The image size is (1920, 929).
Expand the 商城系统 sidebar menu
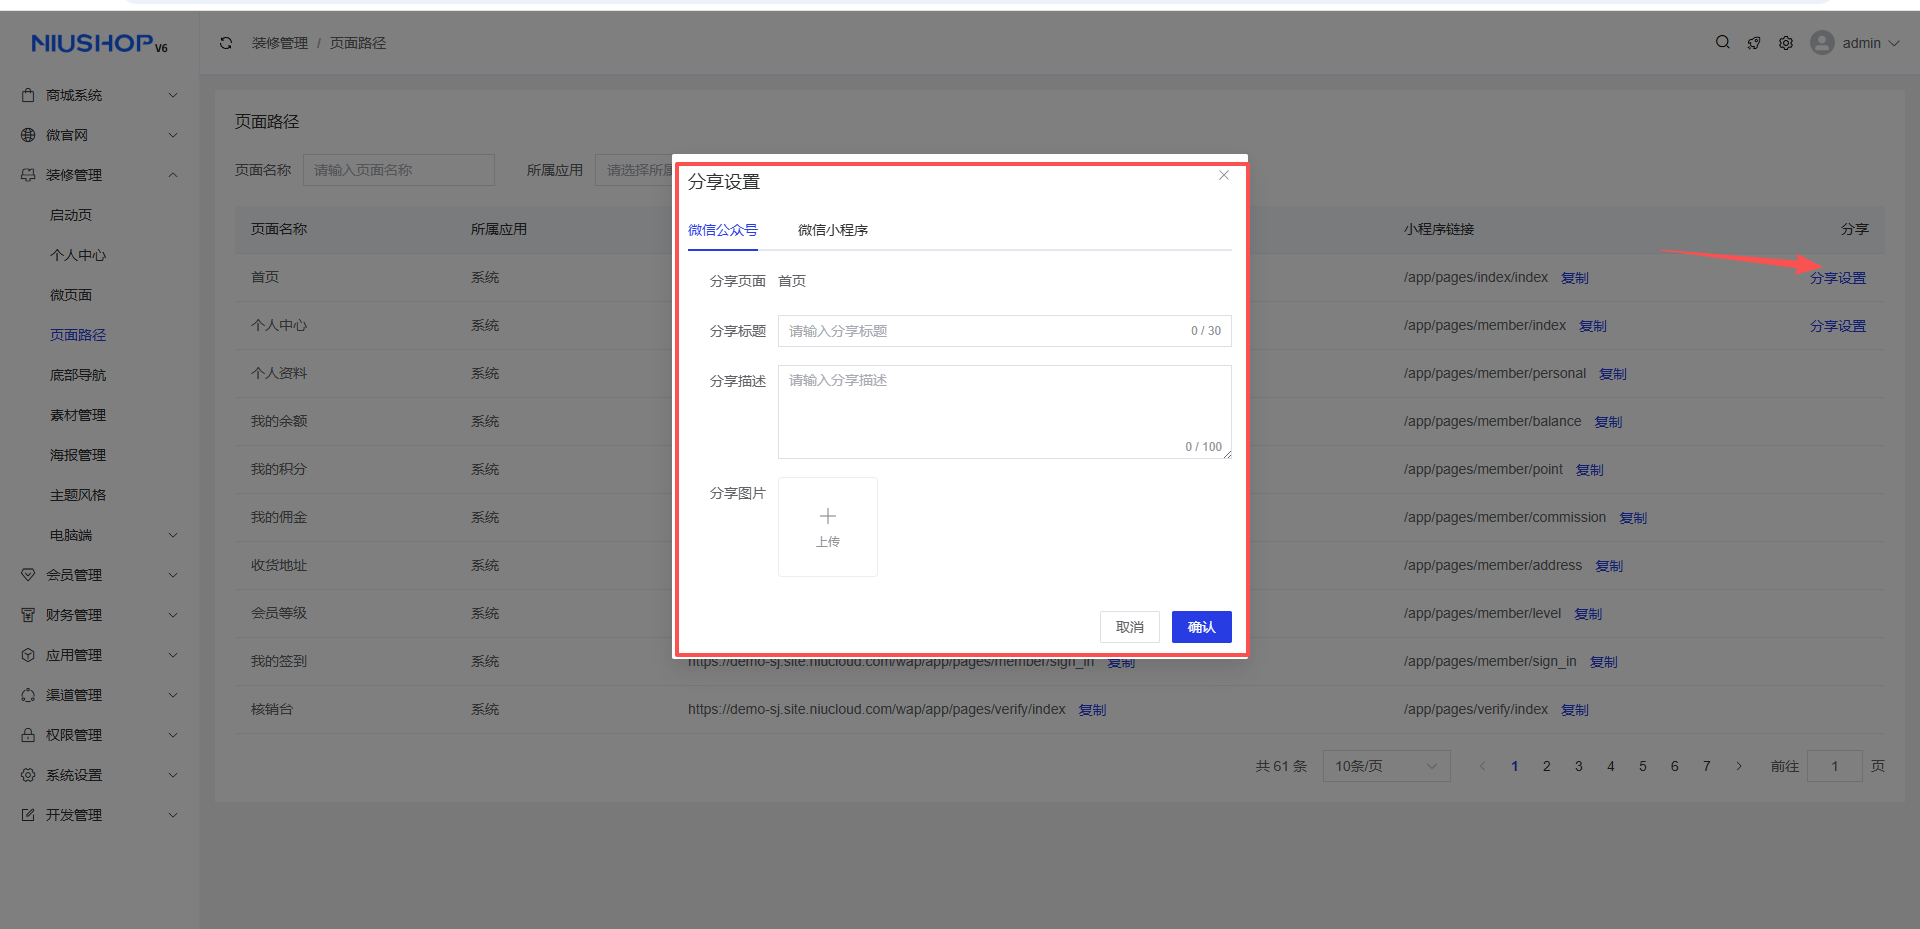click(x=100, y=95)
